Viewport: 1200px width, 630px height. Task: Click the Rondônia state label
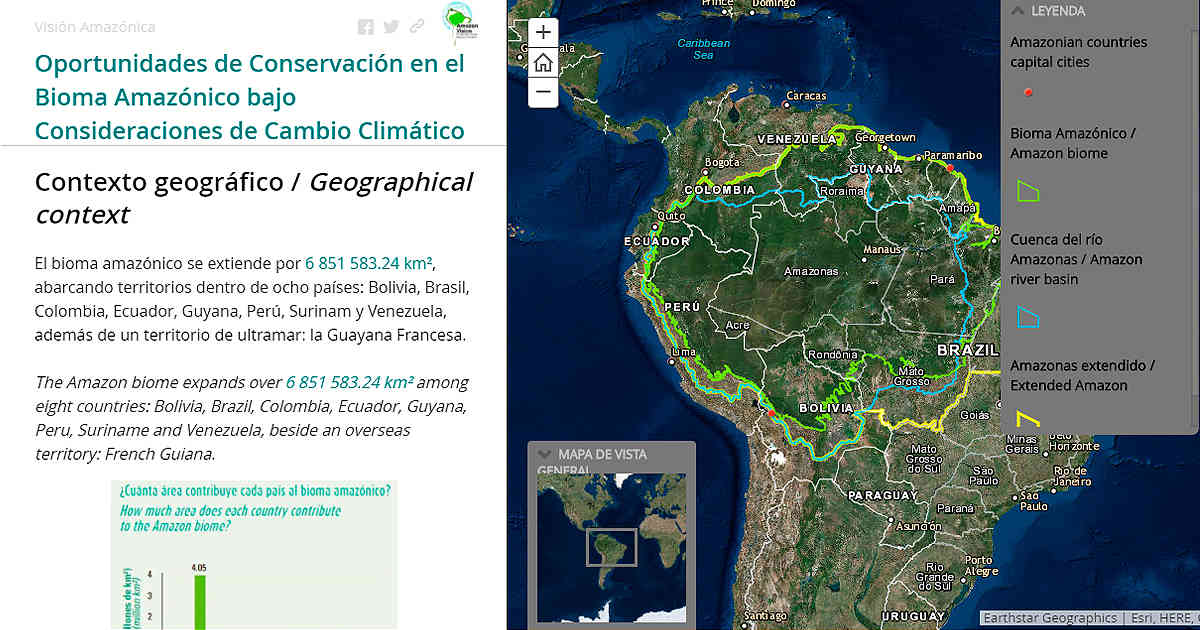832,354
